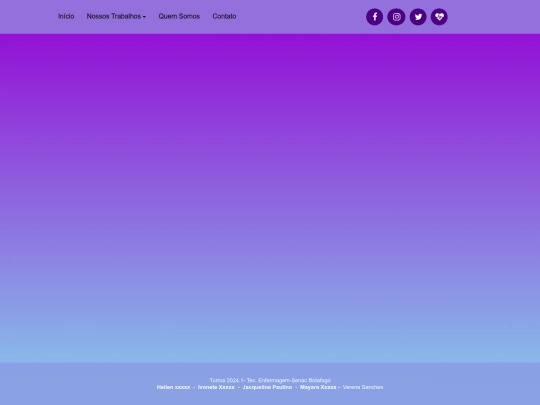540x405 pixels.
Task: Go to the Início page
Action: pos(66,17)
